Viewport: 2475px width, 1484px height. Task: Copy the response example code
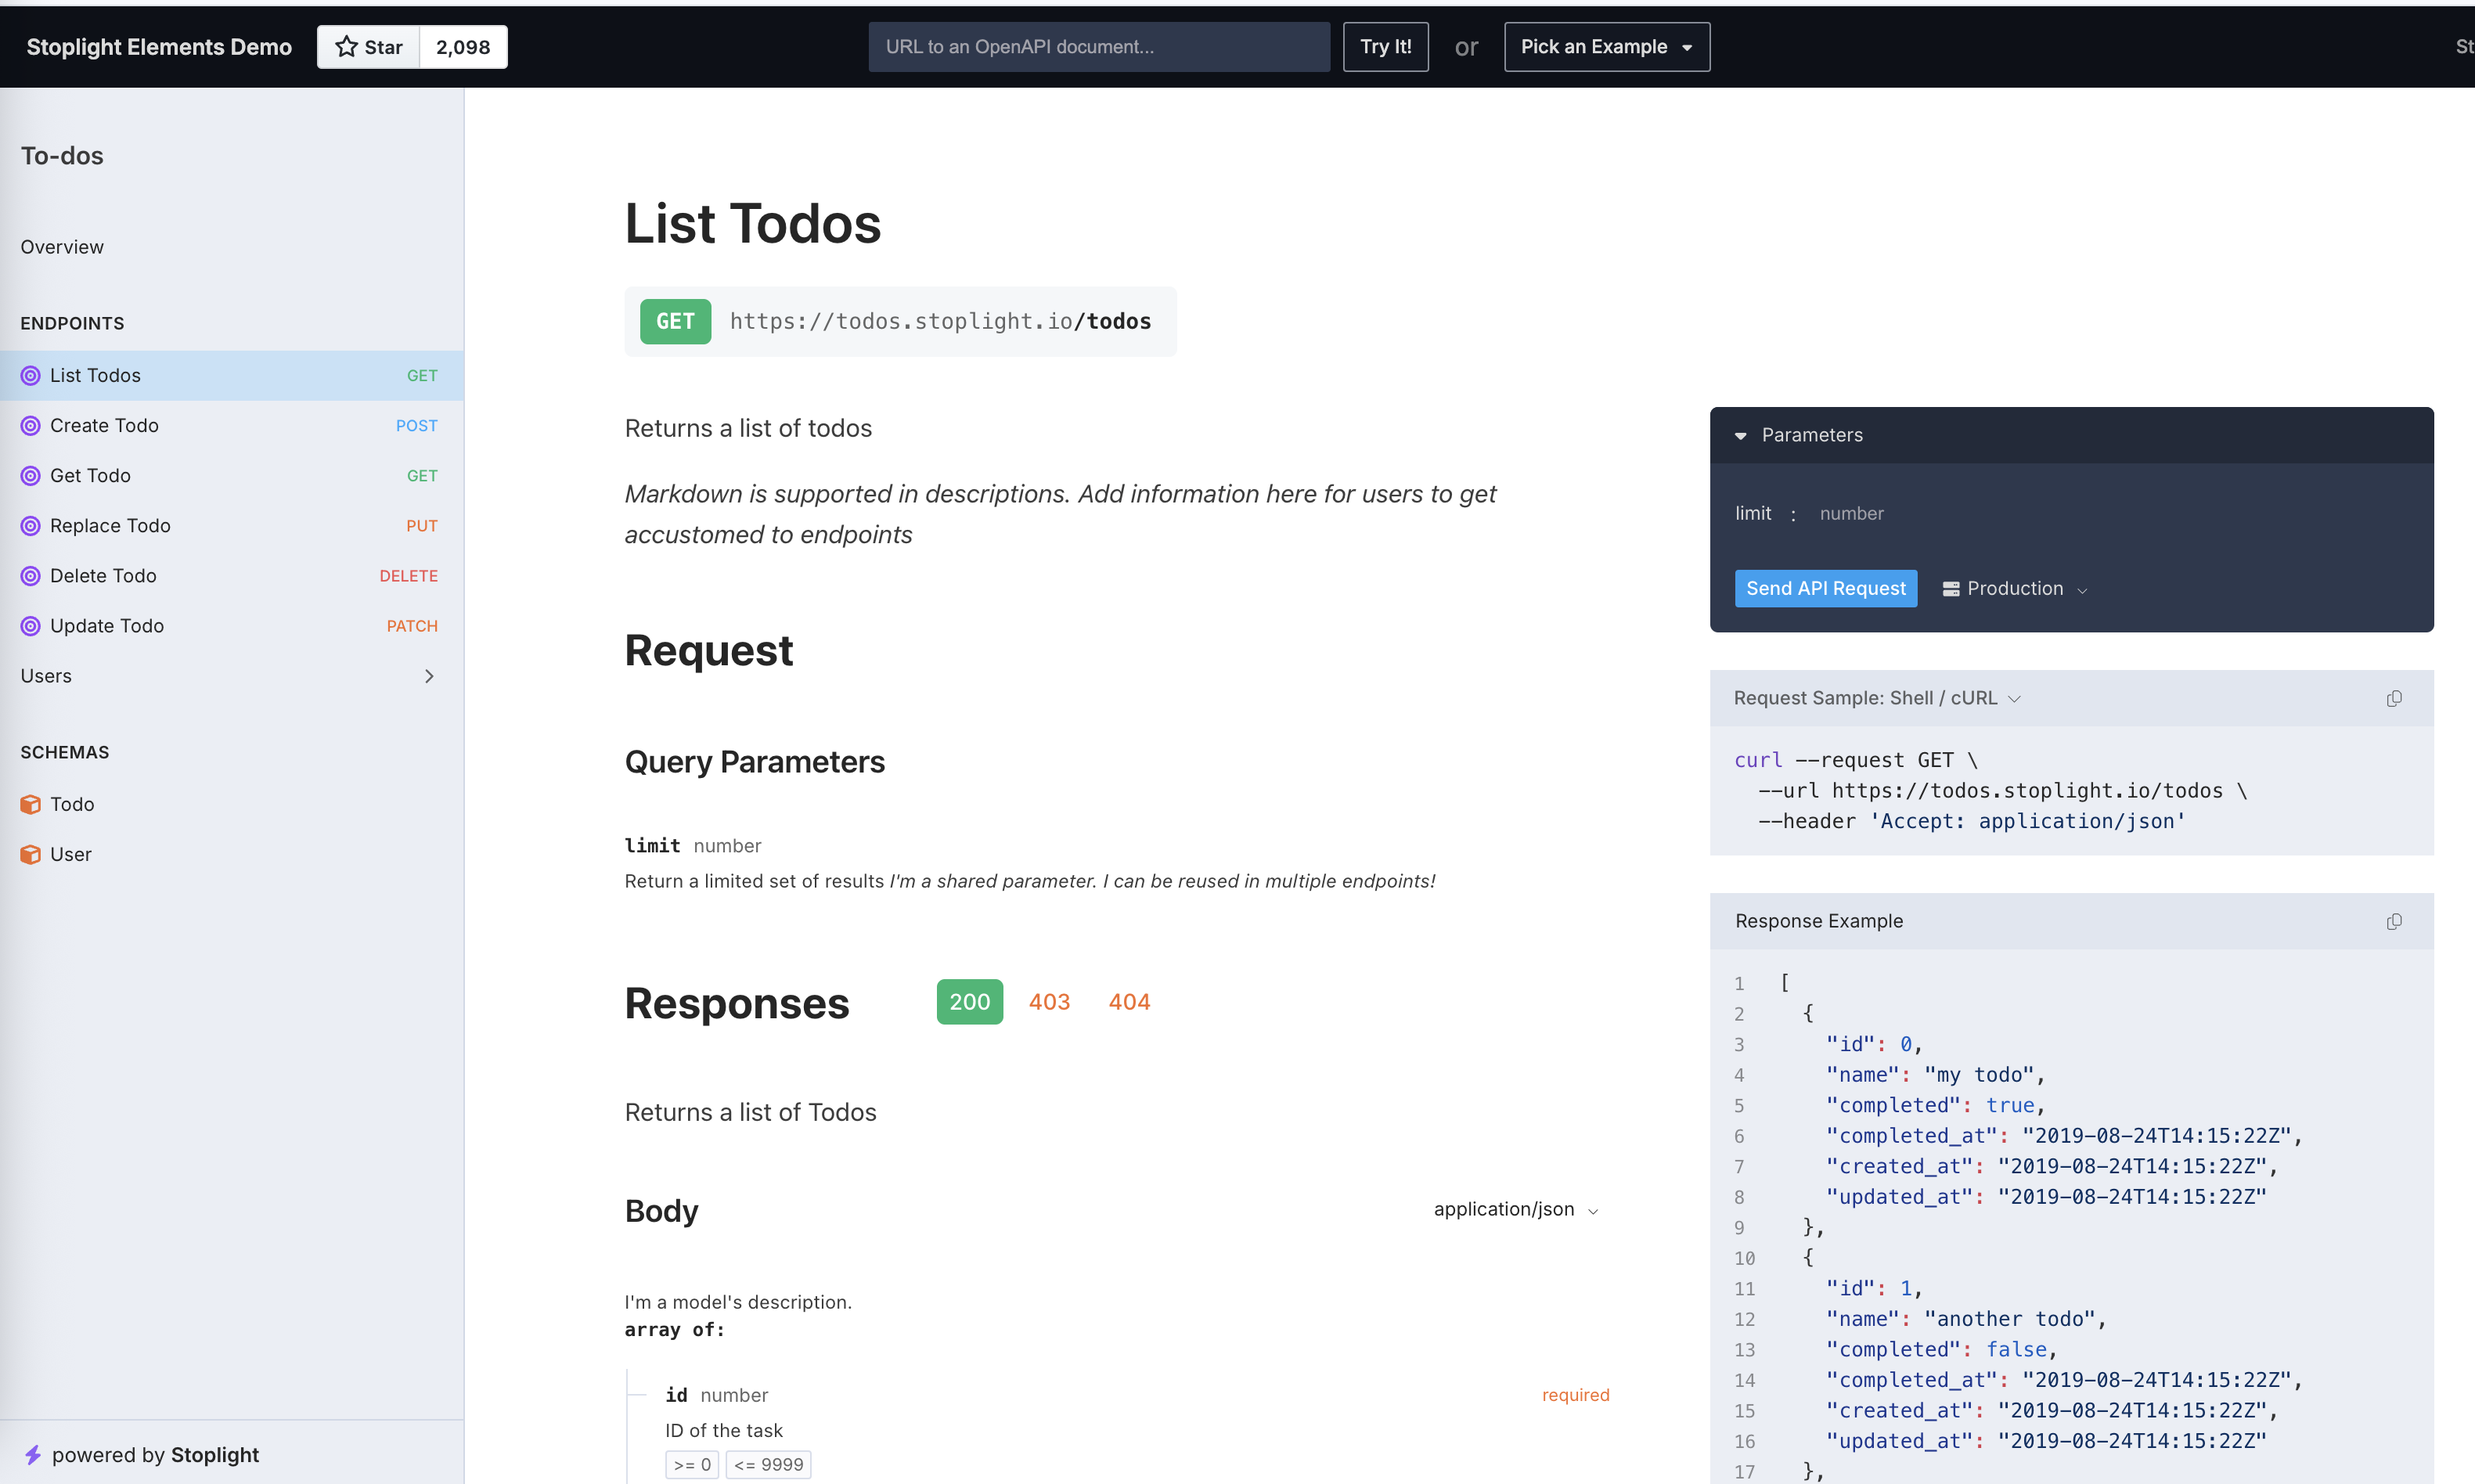pyautogui.click(x=2394, y=921)
